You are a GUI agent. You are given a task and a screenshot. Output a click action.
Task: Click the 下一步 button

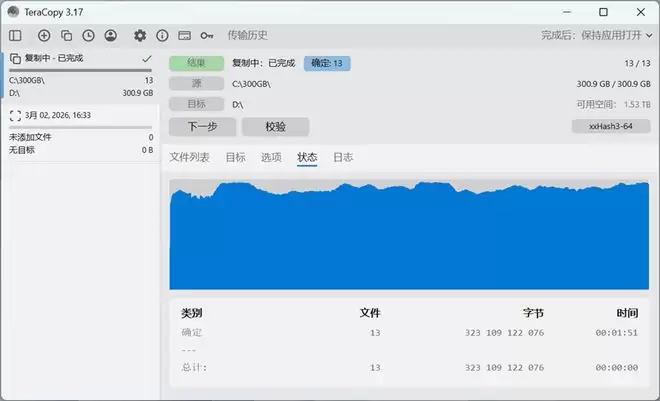coord(202,127)
